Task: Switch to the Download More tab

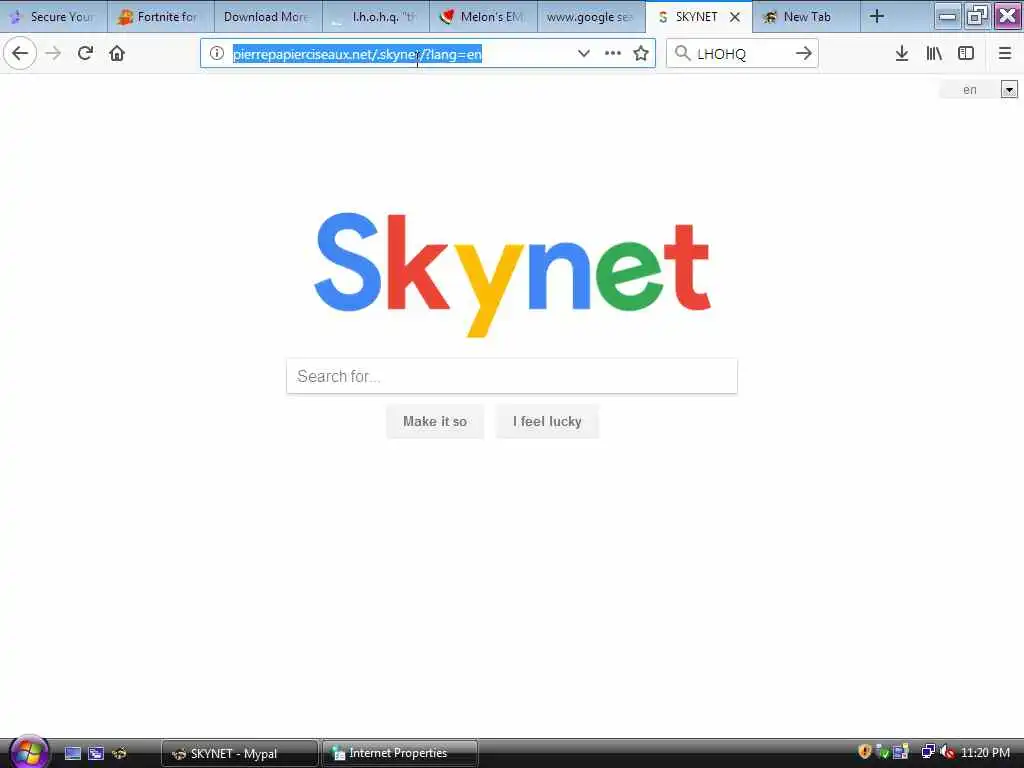Action: point(268,17)
